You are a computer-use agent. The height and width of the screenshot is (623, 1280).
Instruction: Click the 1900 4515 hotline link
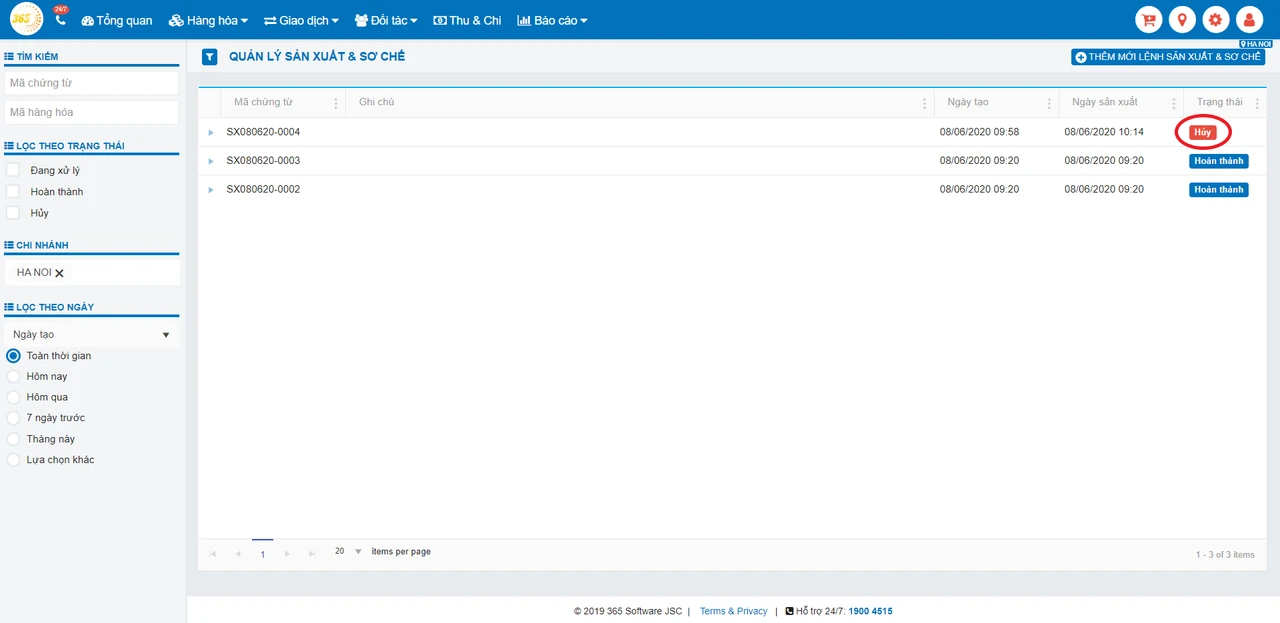tap(870, 611)
